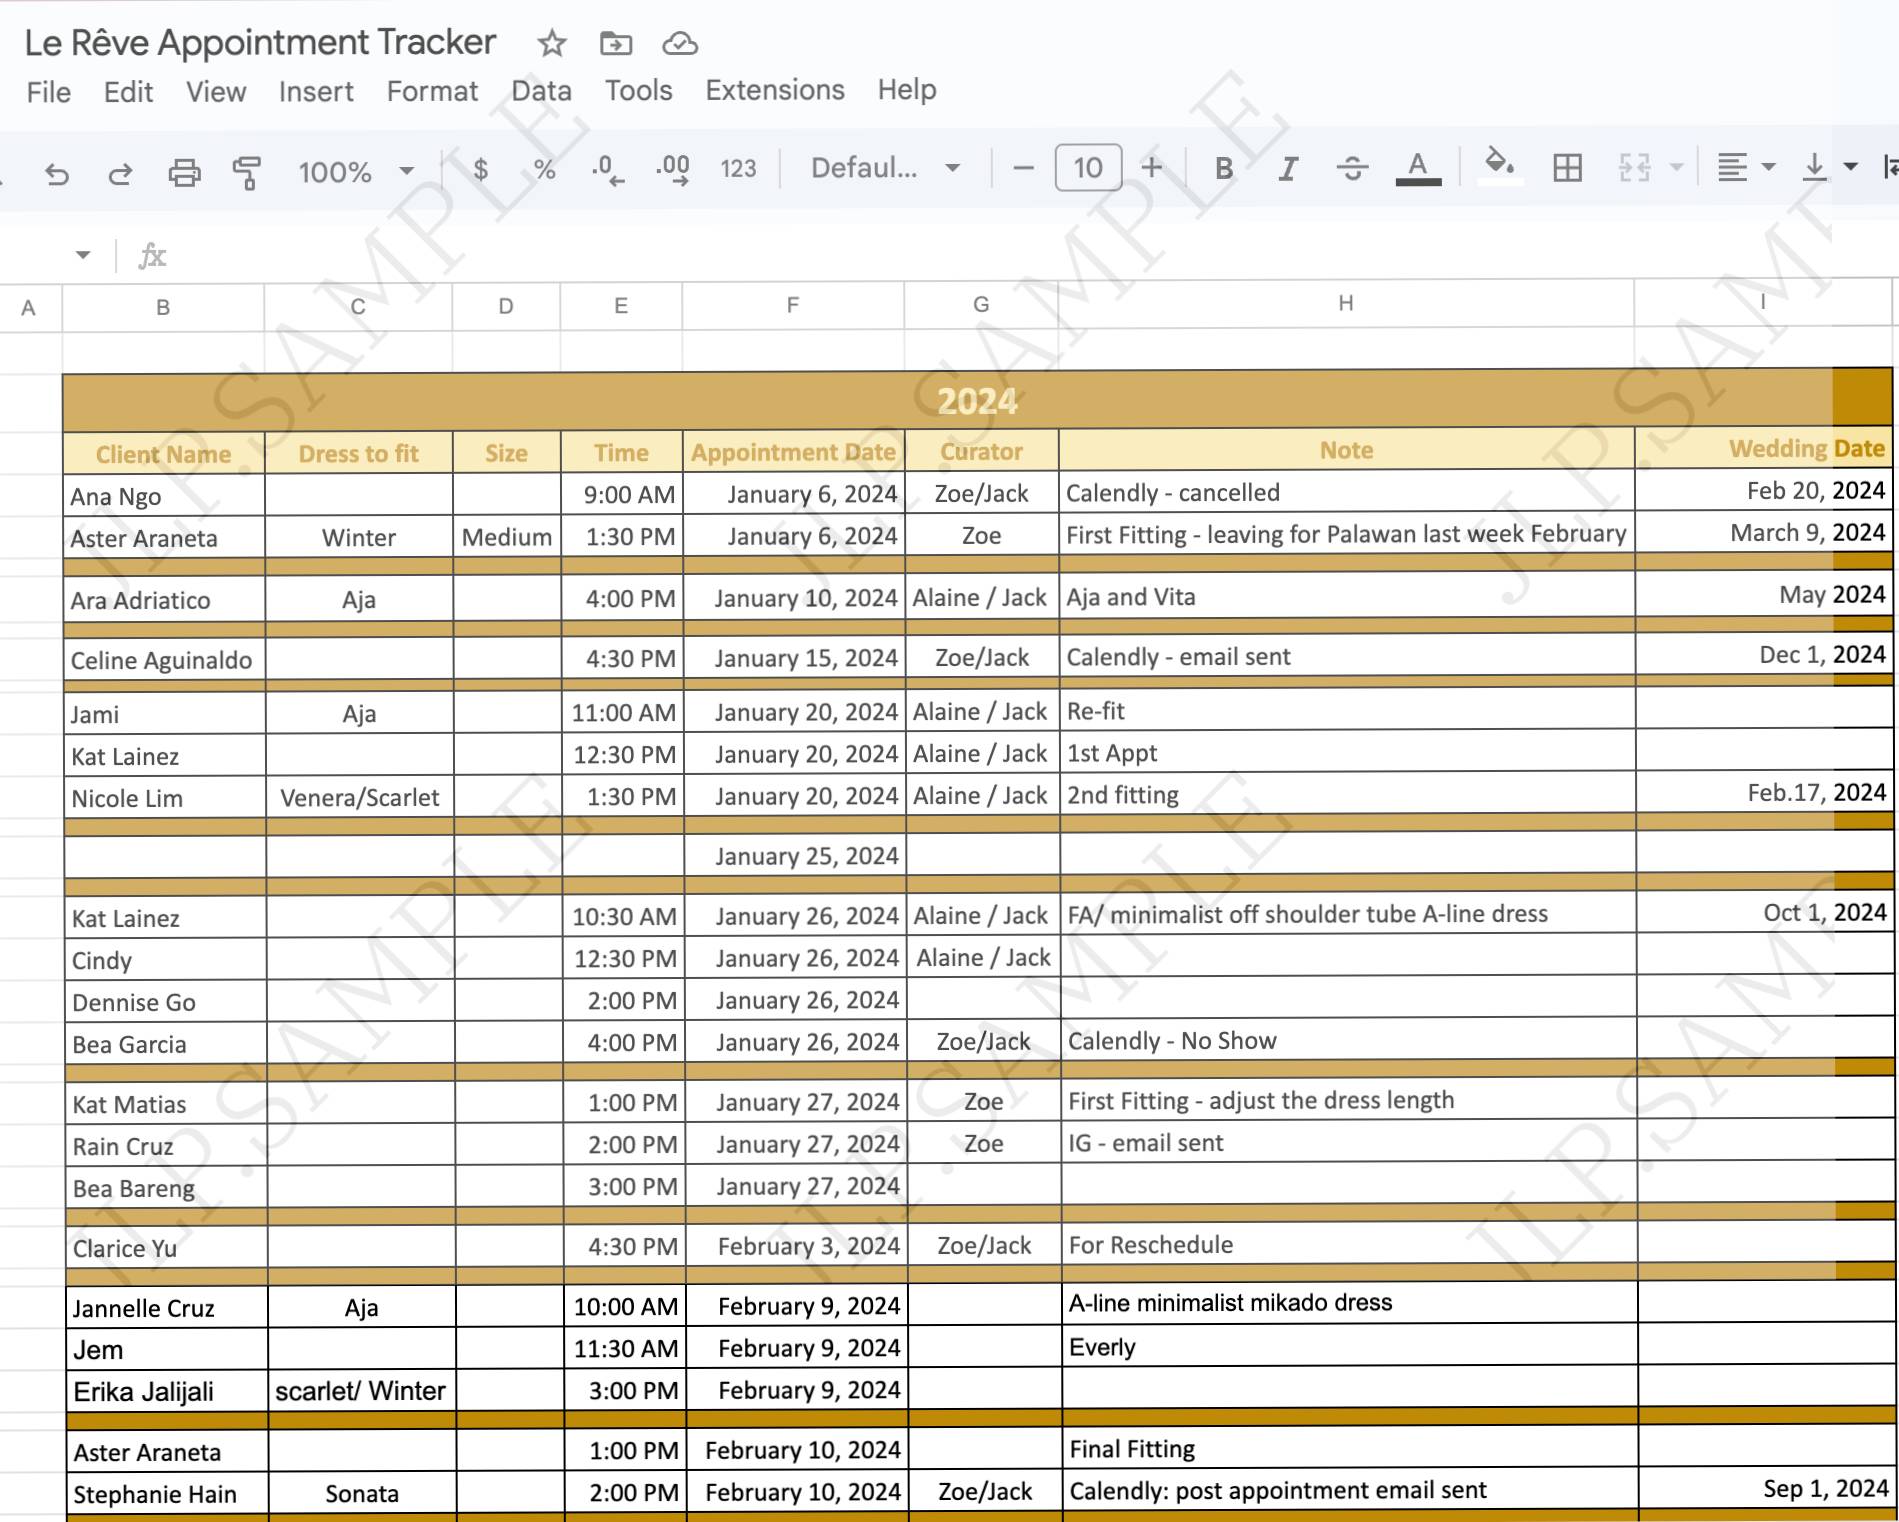Click the move-to-folder icon beside the title
This screenshot has width=1899, height=1522.
(x=616, y=43)
